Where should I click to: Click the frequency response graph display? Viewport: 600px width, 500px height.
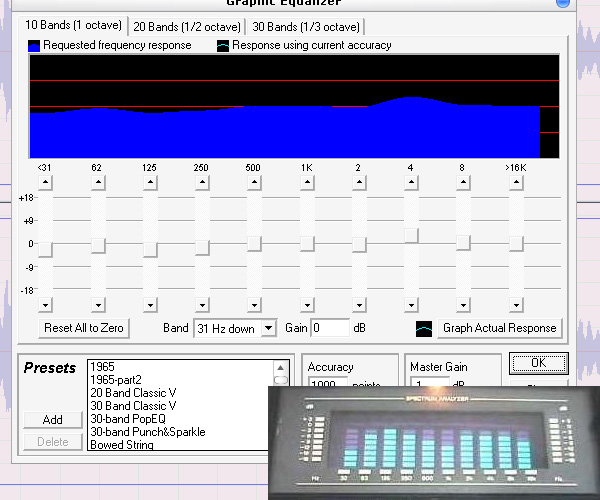click(294, 106)
